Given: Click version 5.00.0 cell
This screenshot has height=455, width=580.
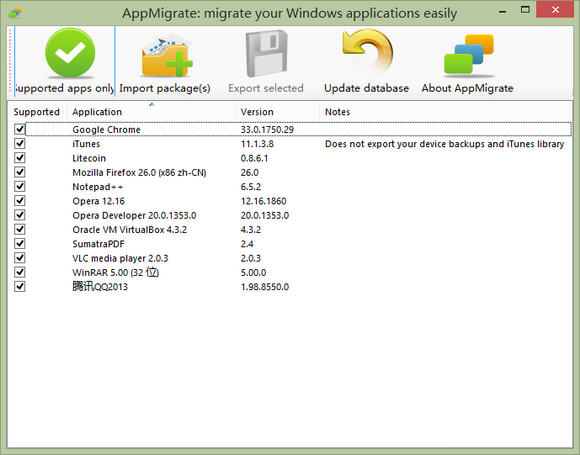Looking at the screenshot, I should (253, 273).
